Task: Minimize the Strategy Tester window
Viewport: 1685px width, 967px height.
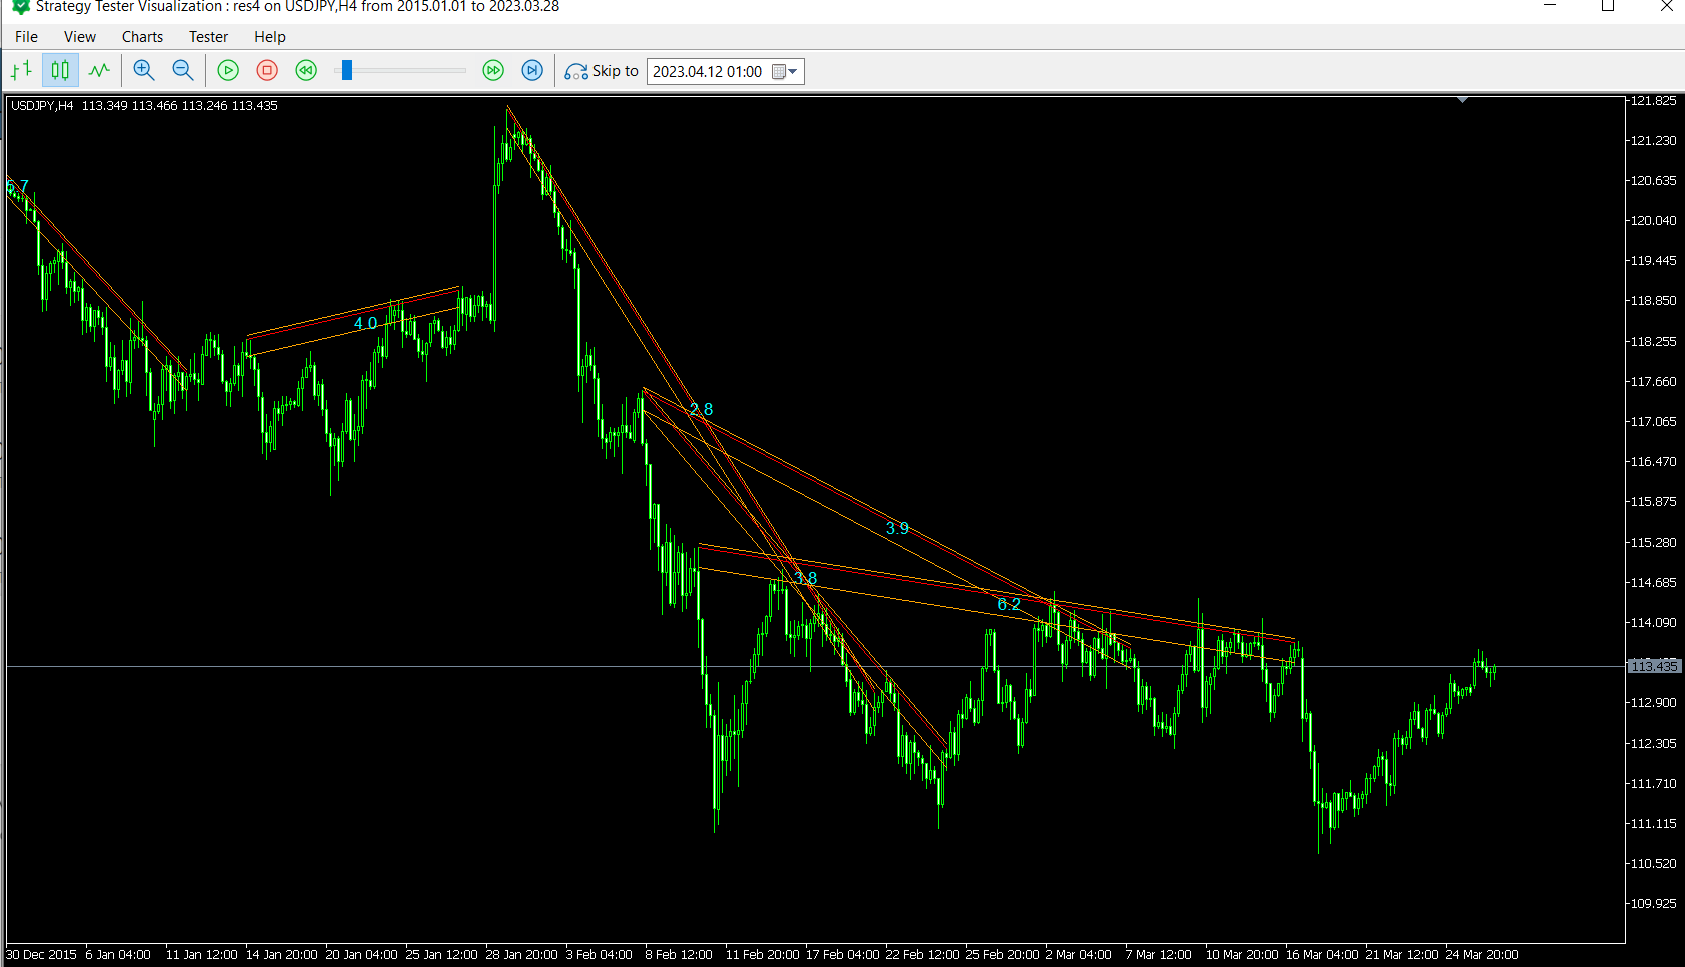Action: [1550, 6]
